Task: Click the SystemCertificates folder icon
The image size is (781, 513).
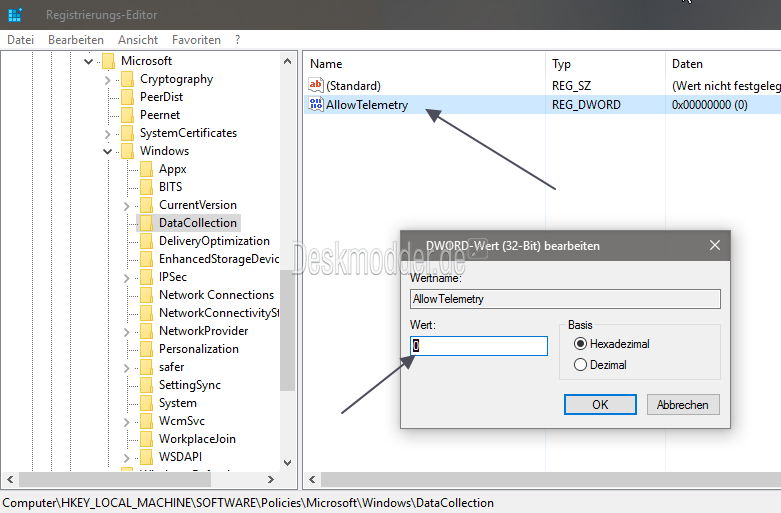Action: point(128,133)
